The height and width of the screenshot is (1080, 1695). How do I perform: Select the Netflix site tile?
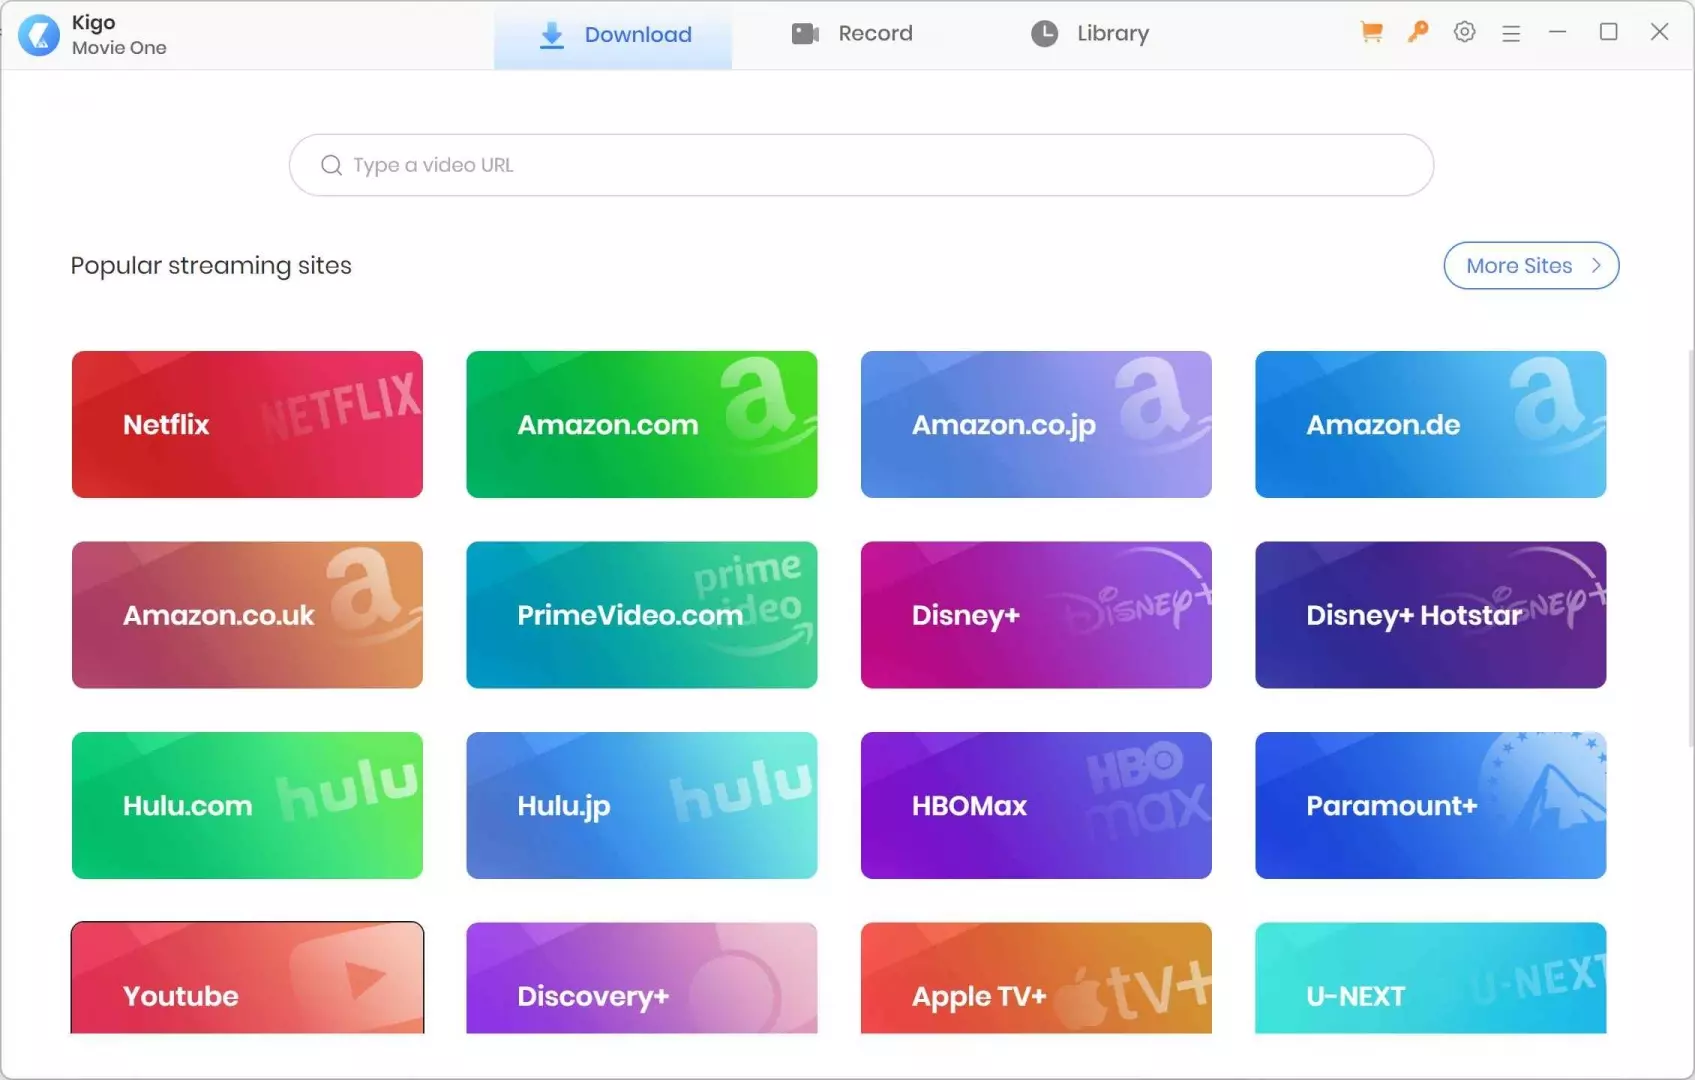coord(247,424)
